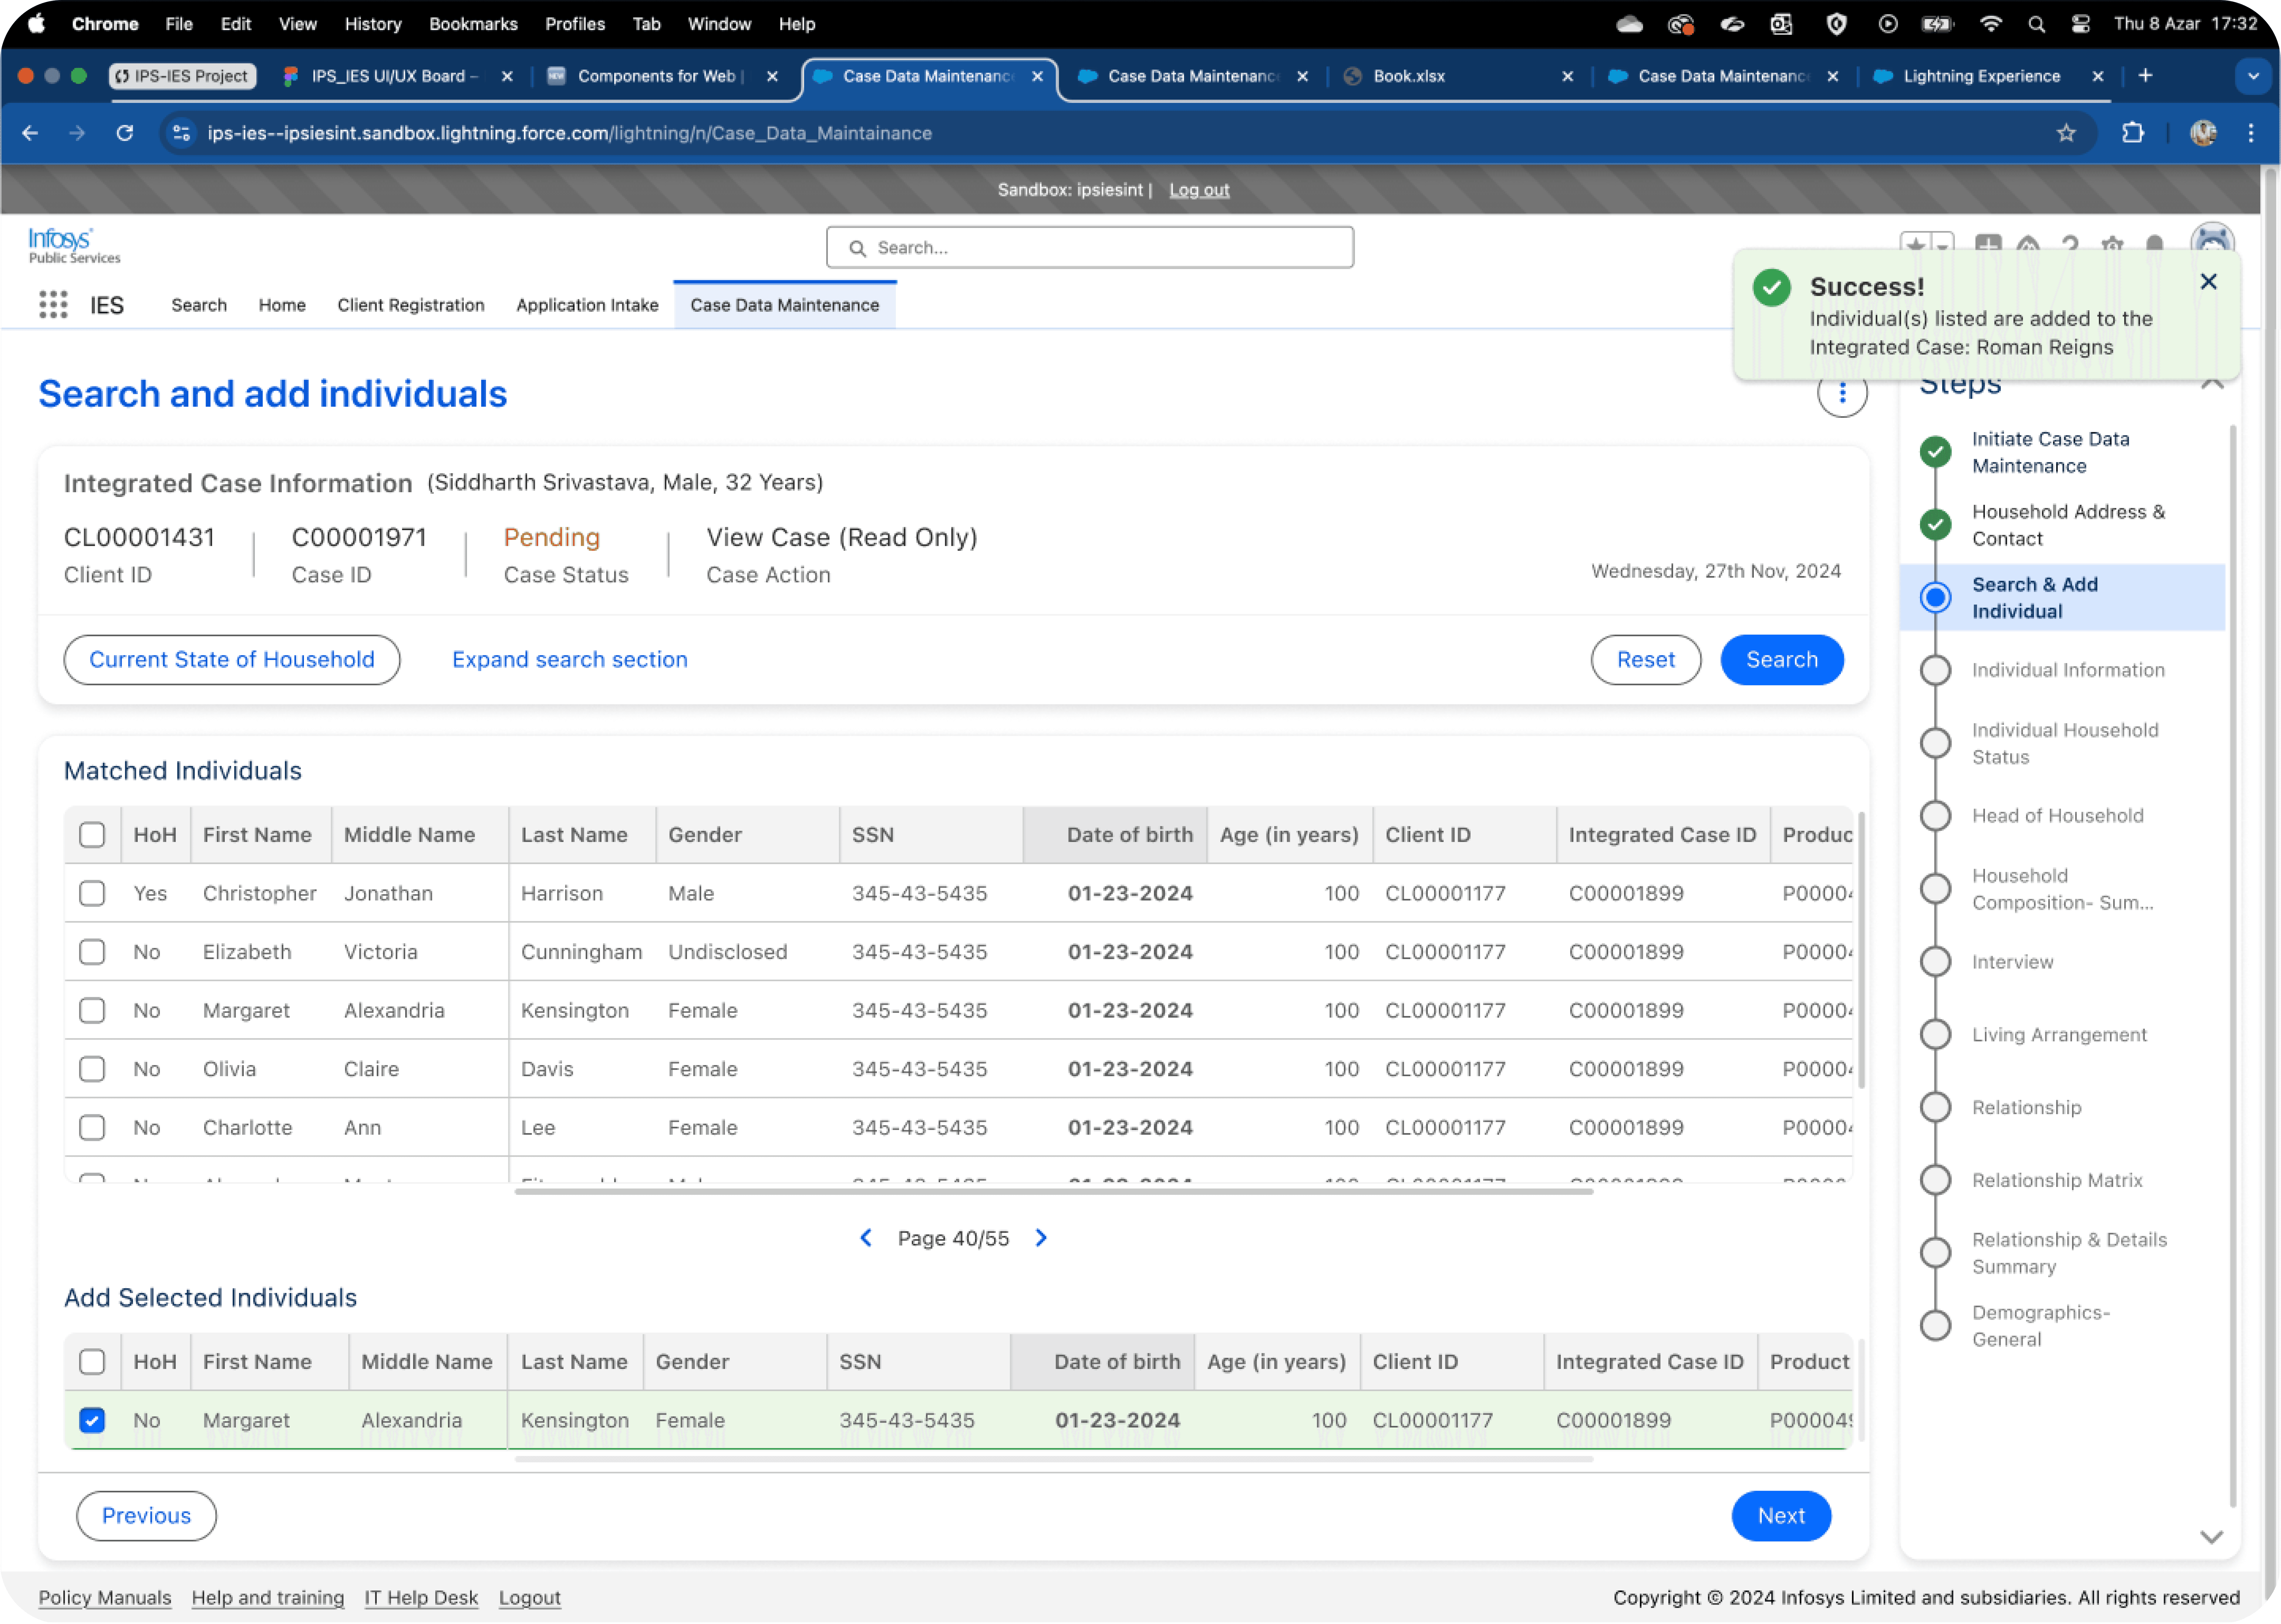The width and height of the screenshot is (2281, 1624).
Task: Click the Log out link
Action: 1199,190
